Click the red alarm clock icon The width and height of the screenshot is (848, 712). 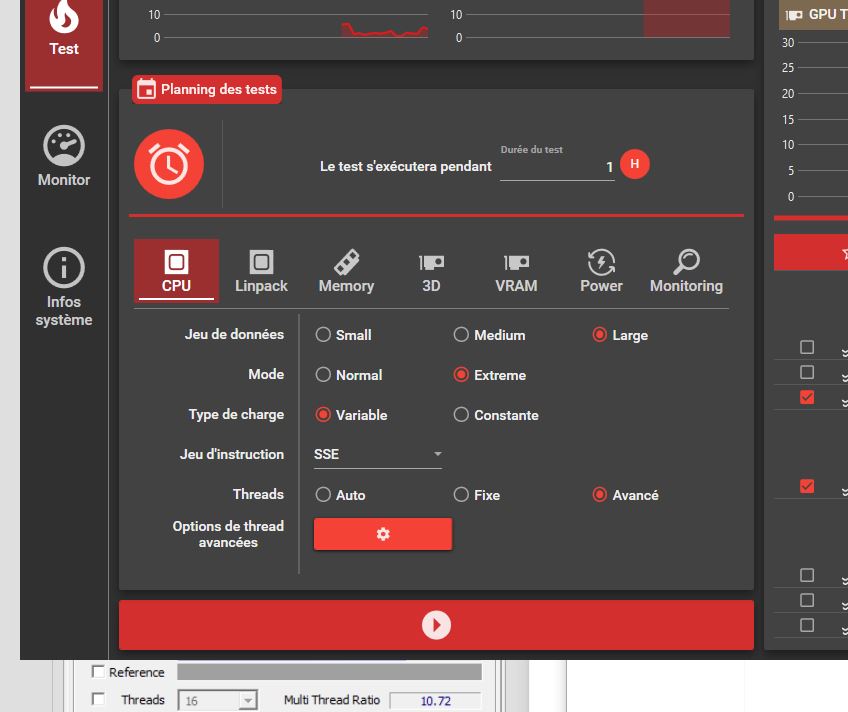169,164
